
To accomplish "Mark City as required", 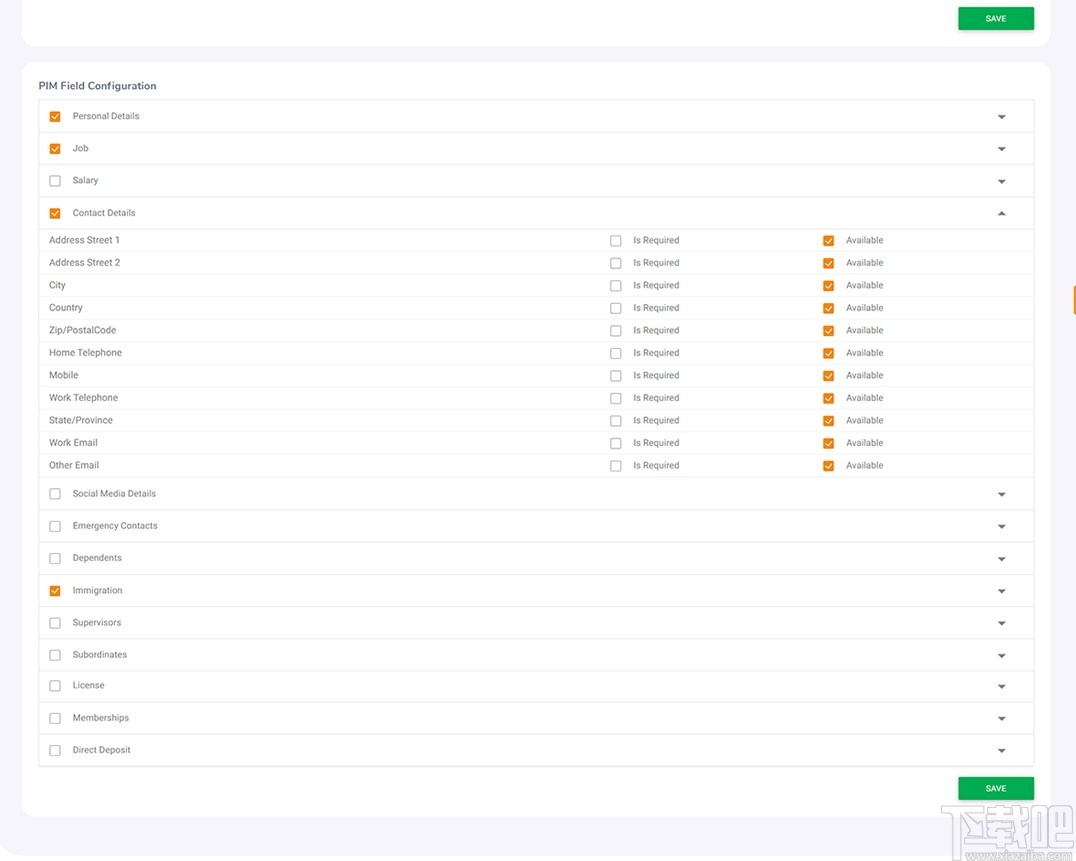I will coord(616,286).
